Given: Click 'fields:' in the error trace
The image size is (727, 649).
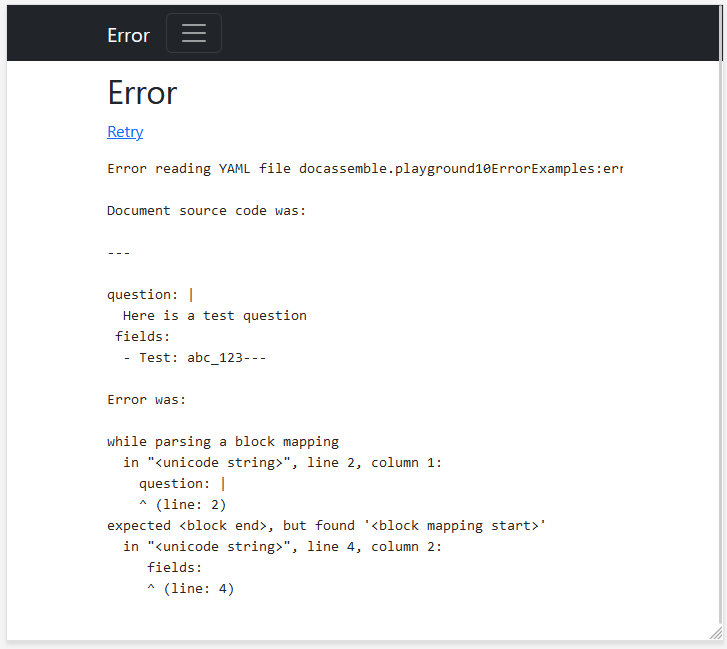Looking at the screenshot, I should 174,567.
